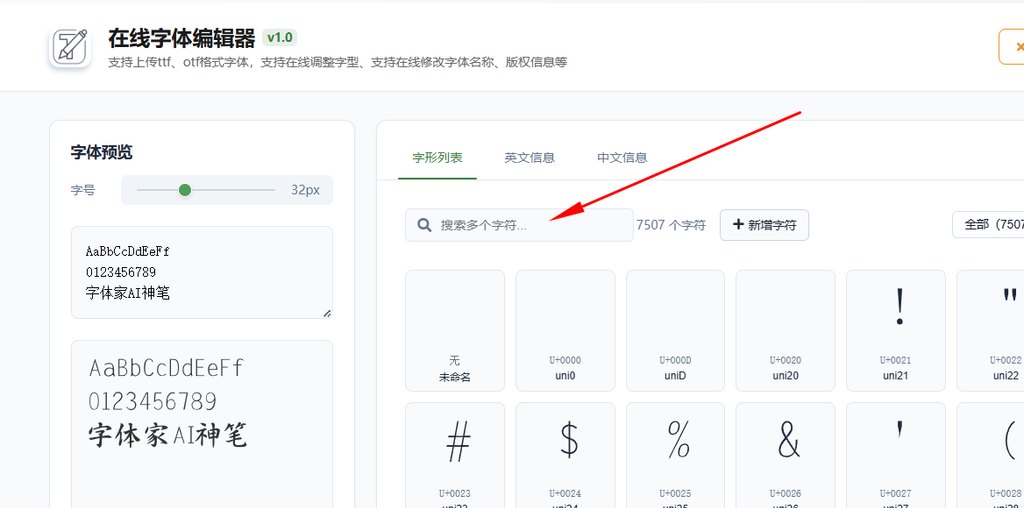Select the quotation mark uni22 glyph
The image size is (1024, 508).
coord(991,330)
